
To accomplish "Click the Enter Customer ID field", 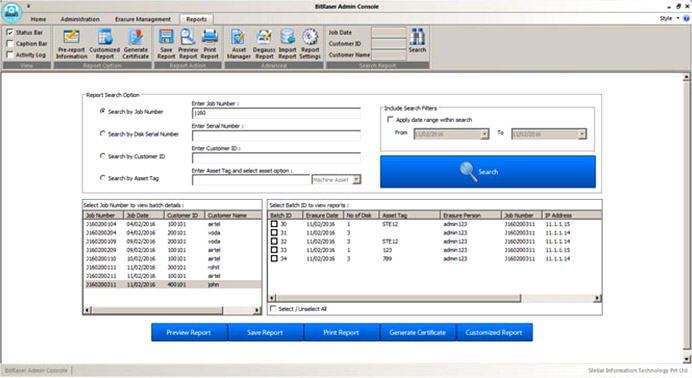I will pos(276,157).
